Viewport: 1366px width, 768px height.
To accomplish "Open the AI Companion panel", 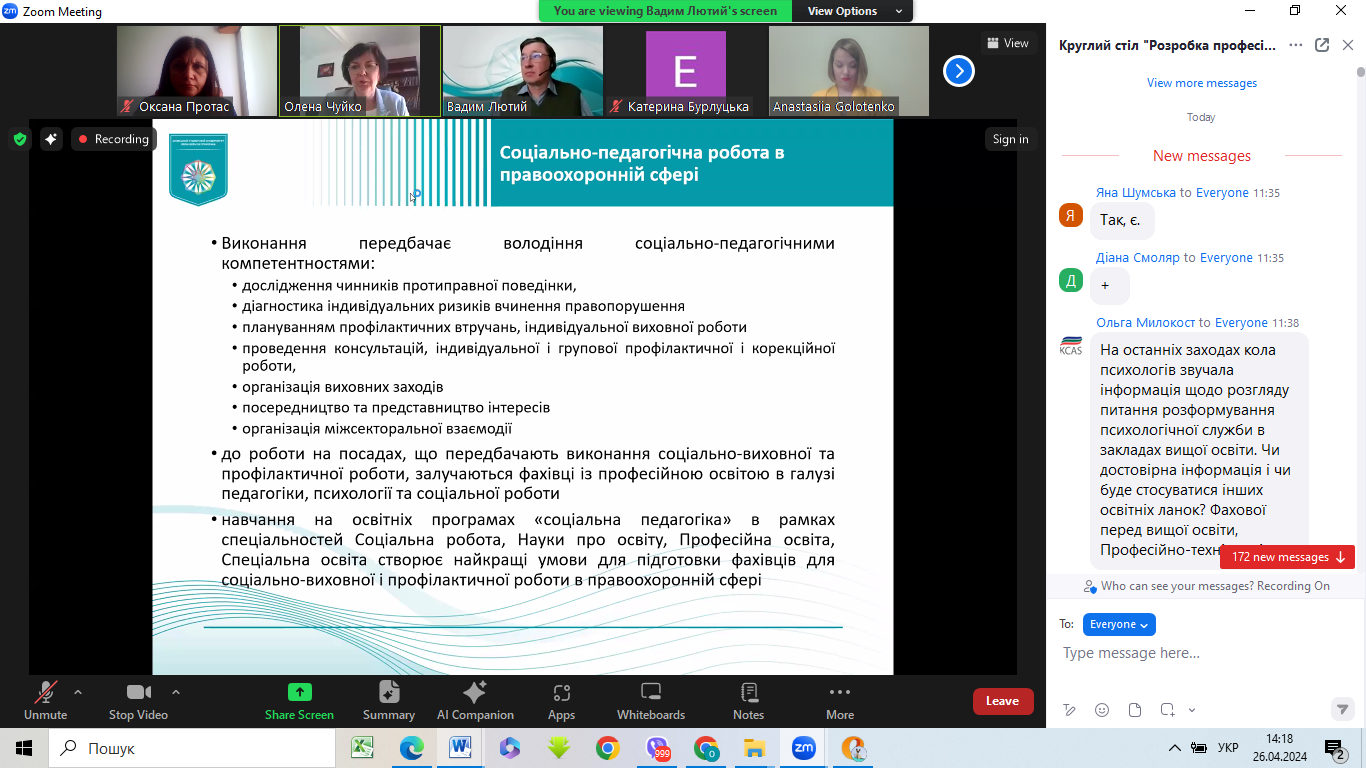I will (x=475, y=700).
